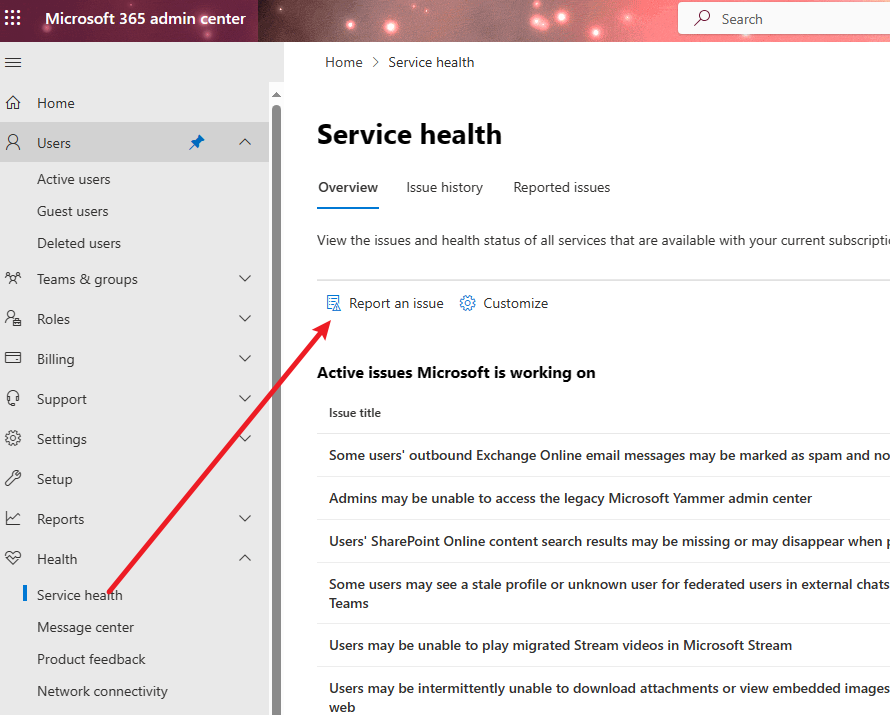The height and width of the screenshot is (715, 890).
Task: Click the Roles icon in sidebar
Action: pos(13,318)
